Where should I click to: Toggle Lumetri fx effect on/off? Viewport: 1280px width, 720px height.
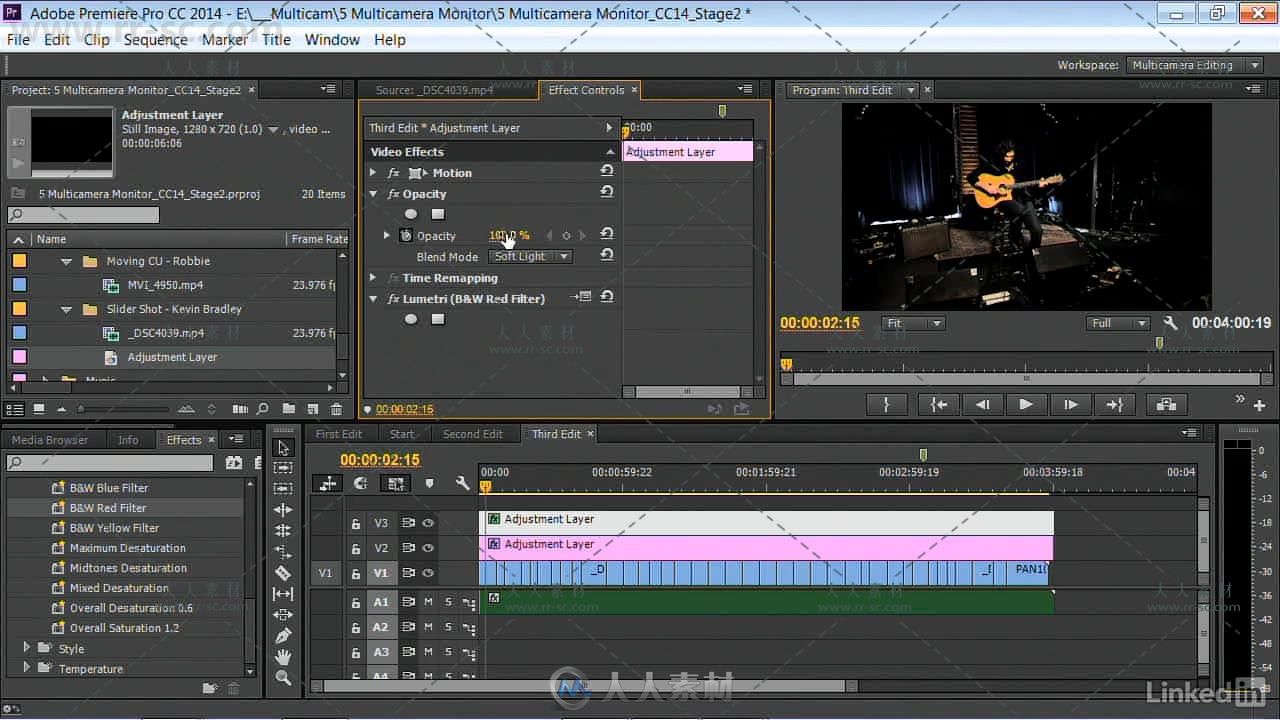(394, 299)
